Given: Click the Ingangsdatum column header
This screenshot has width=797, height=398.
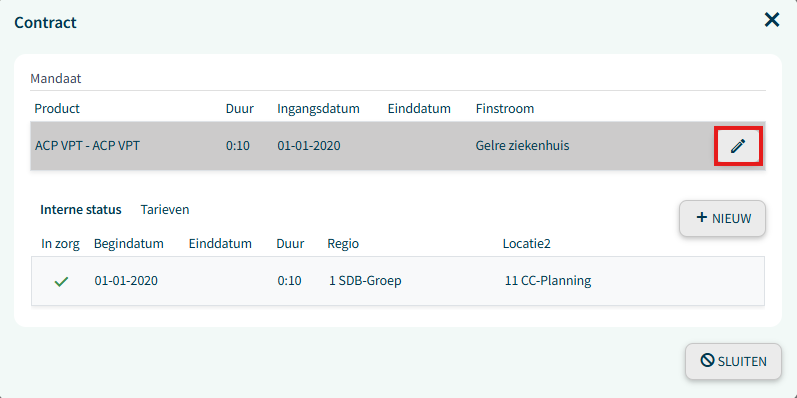Looking at the screenshot, I should [318, 108].
